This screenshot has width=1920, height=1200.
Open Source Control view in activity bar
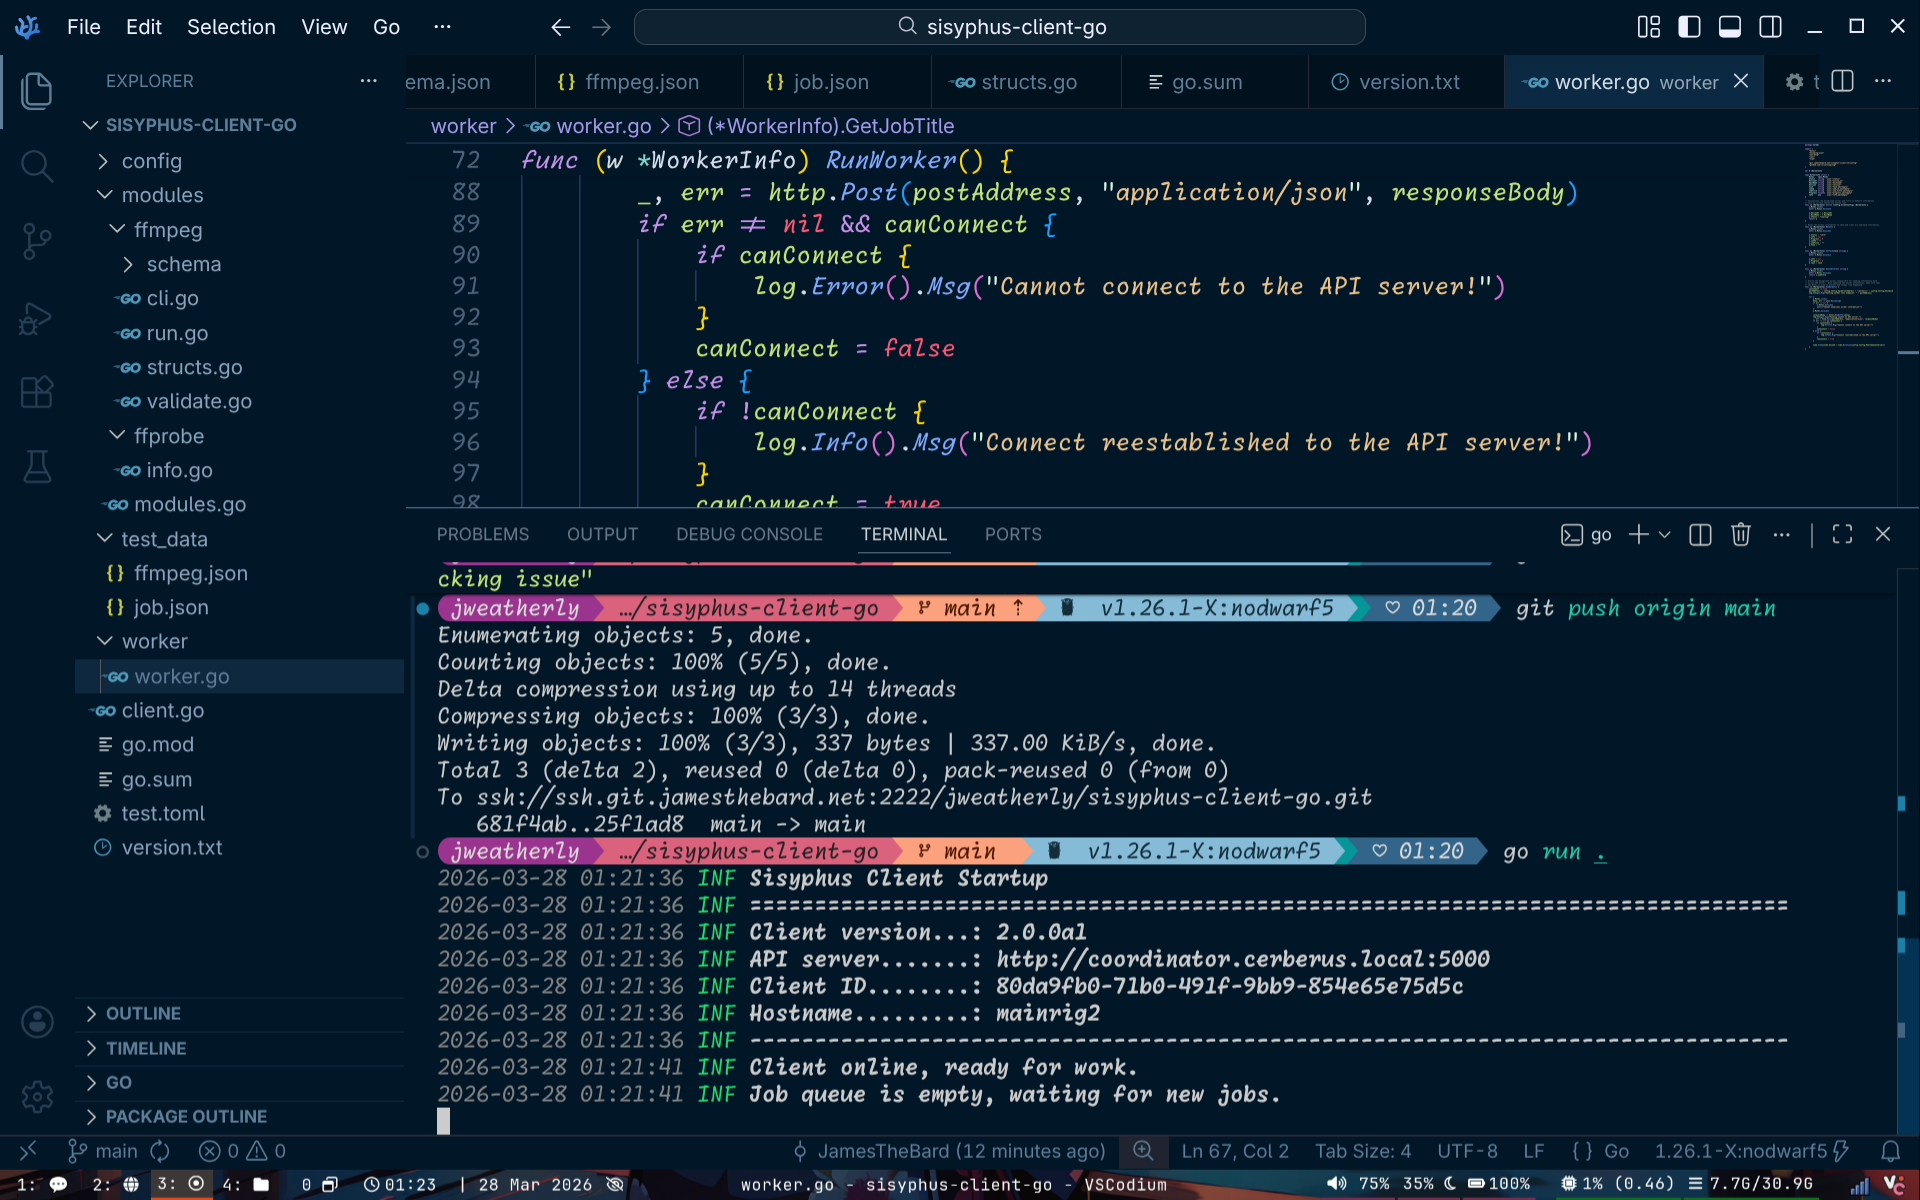tap(37, 240)
